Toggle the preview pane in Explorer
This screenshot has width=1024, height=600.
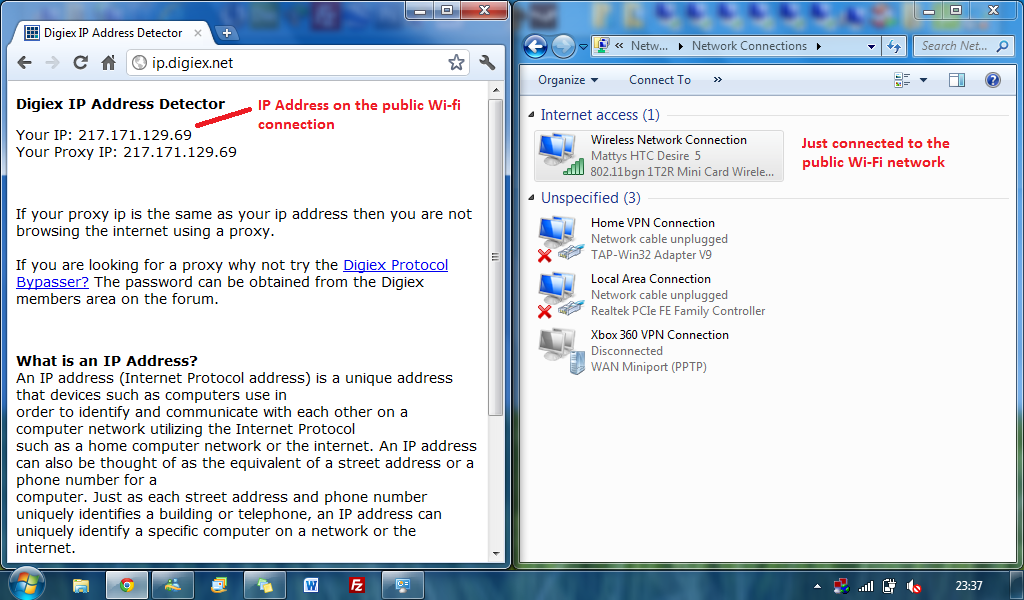(957, 80)
